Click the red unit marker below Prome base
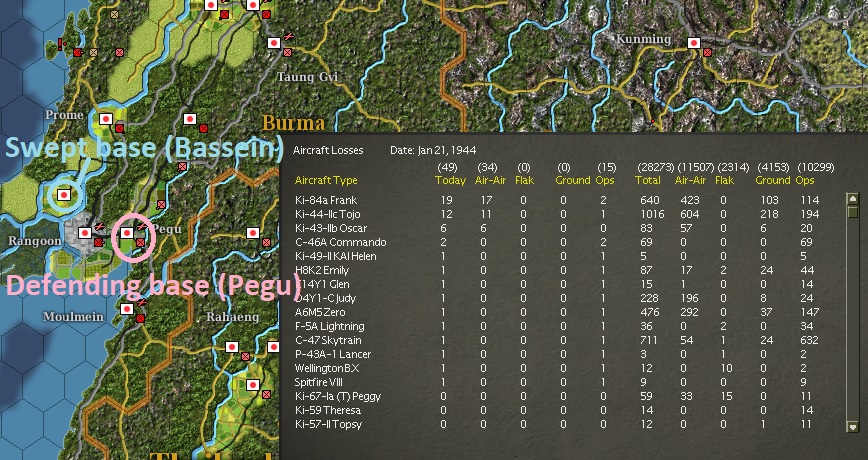The width and height of the screenshot is (868, 460). coord(120,128)
